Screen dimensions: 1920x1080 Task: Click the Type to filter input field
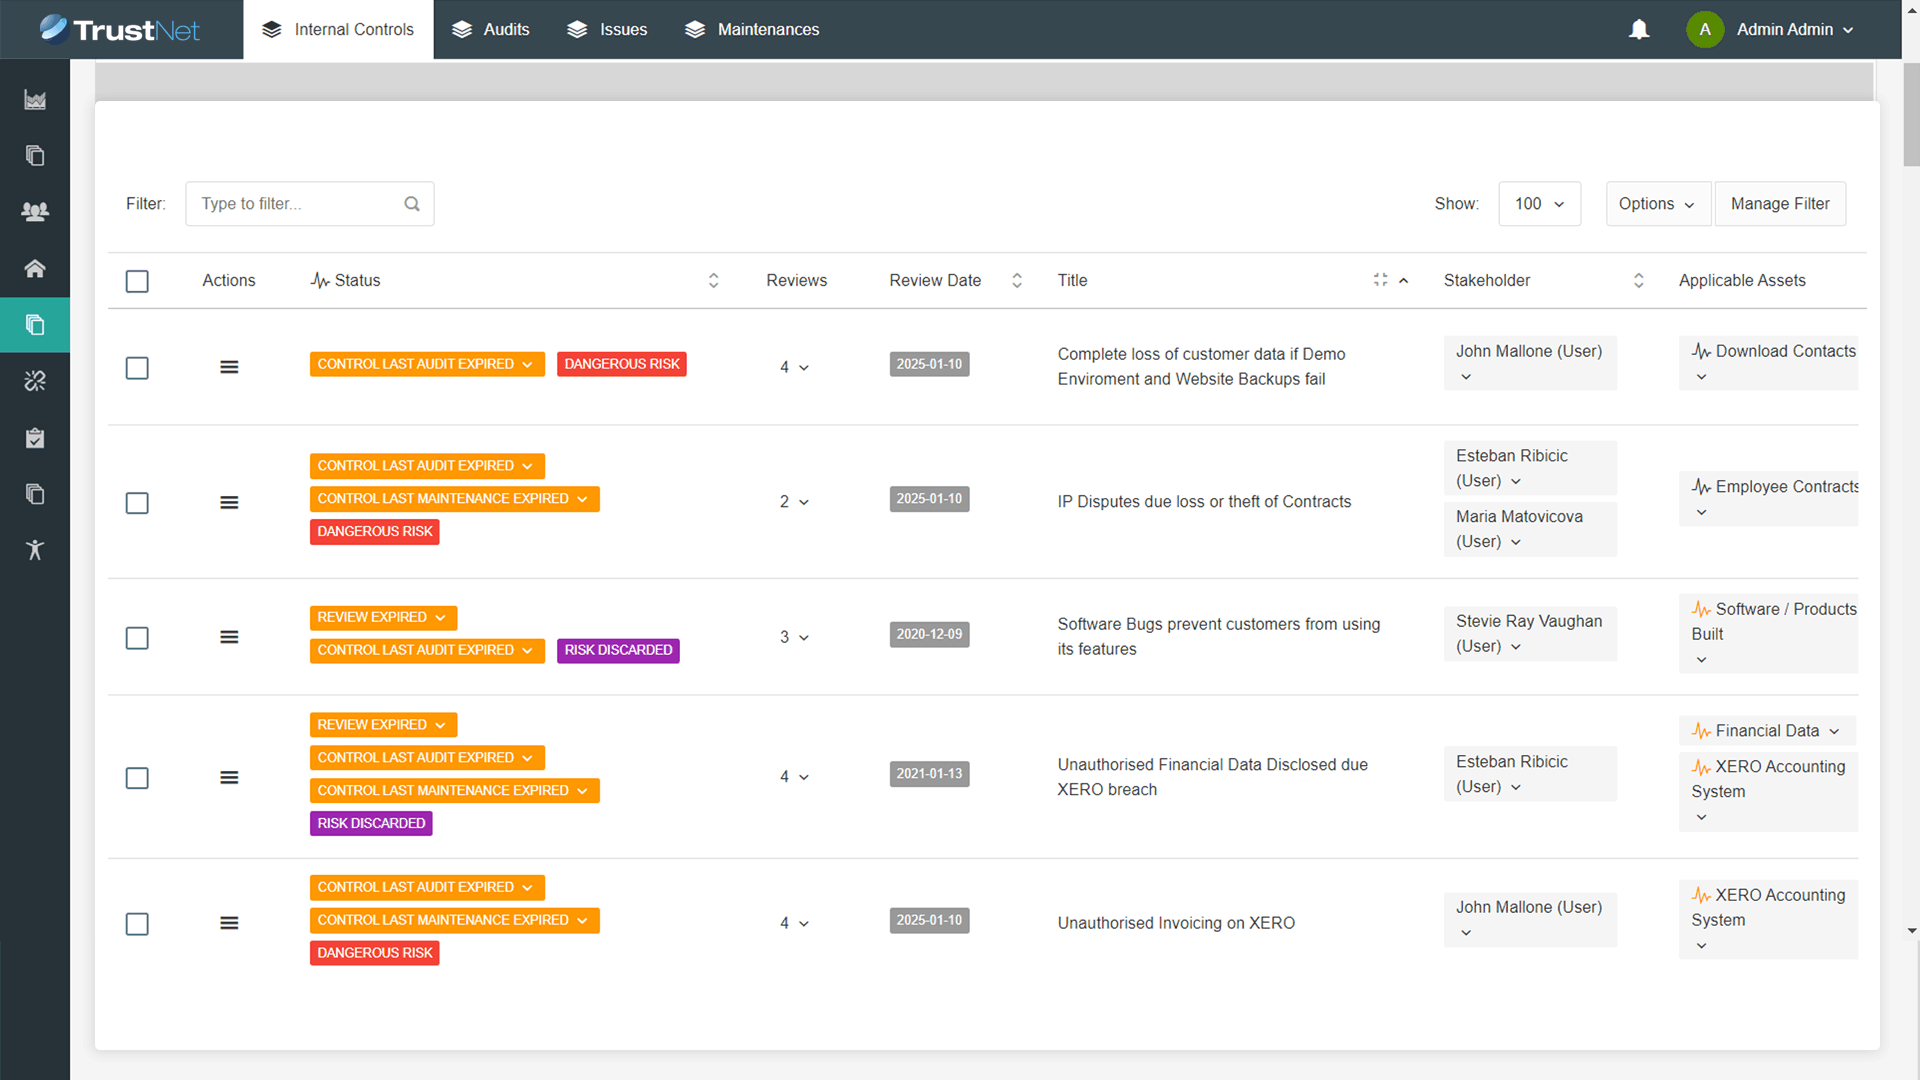(297, 204)
